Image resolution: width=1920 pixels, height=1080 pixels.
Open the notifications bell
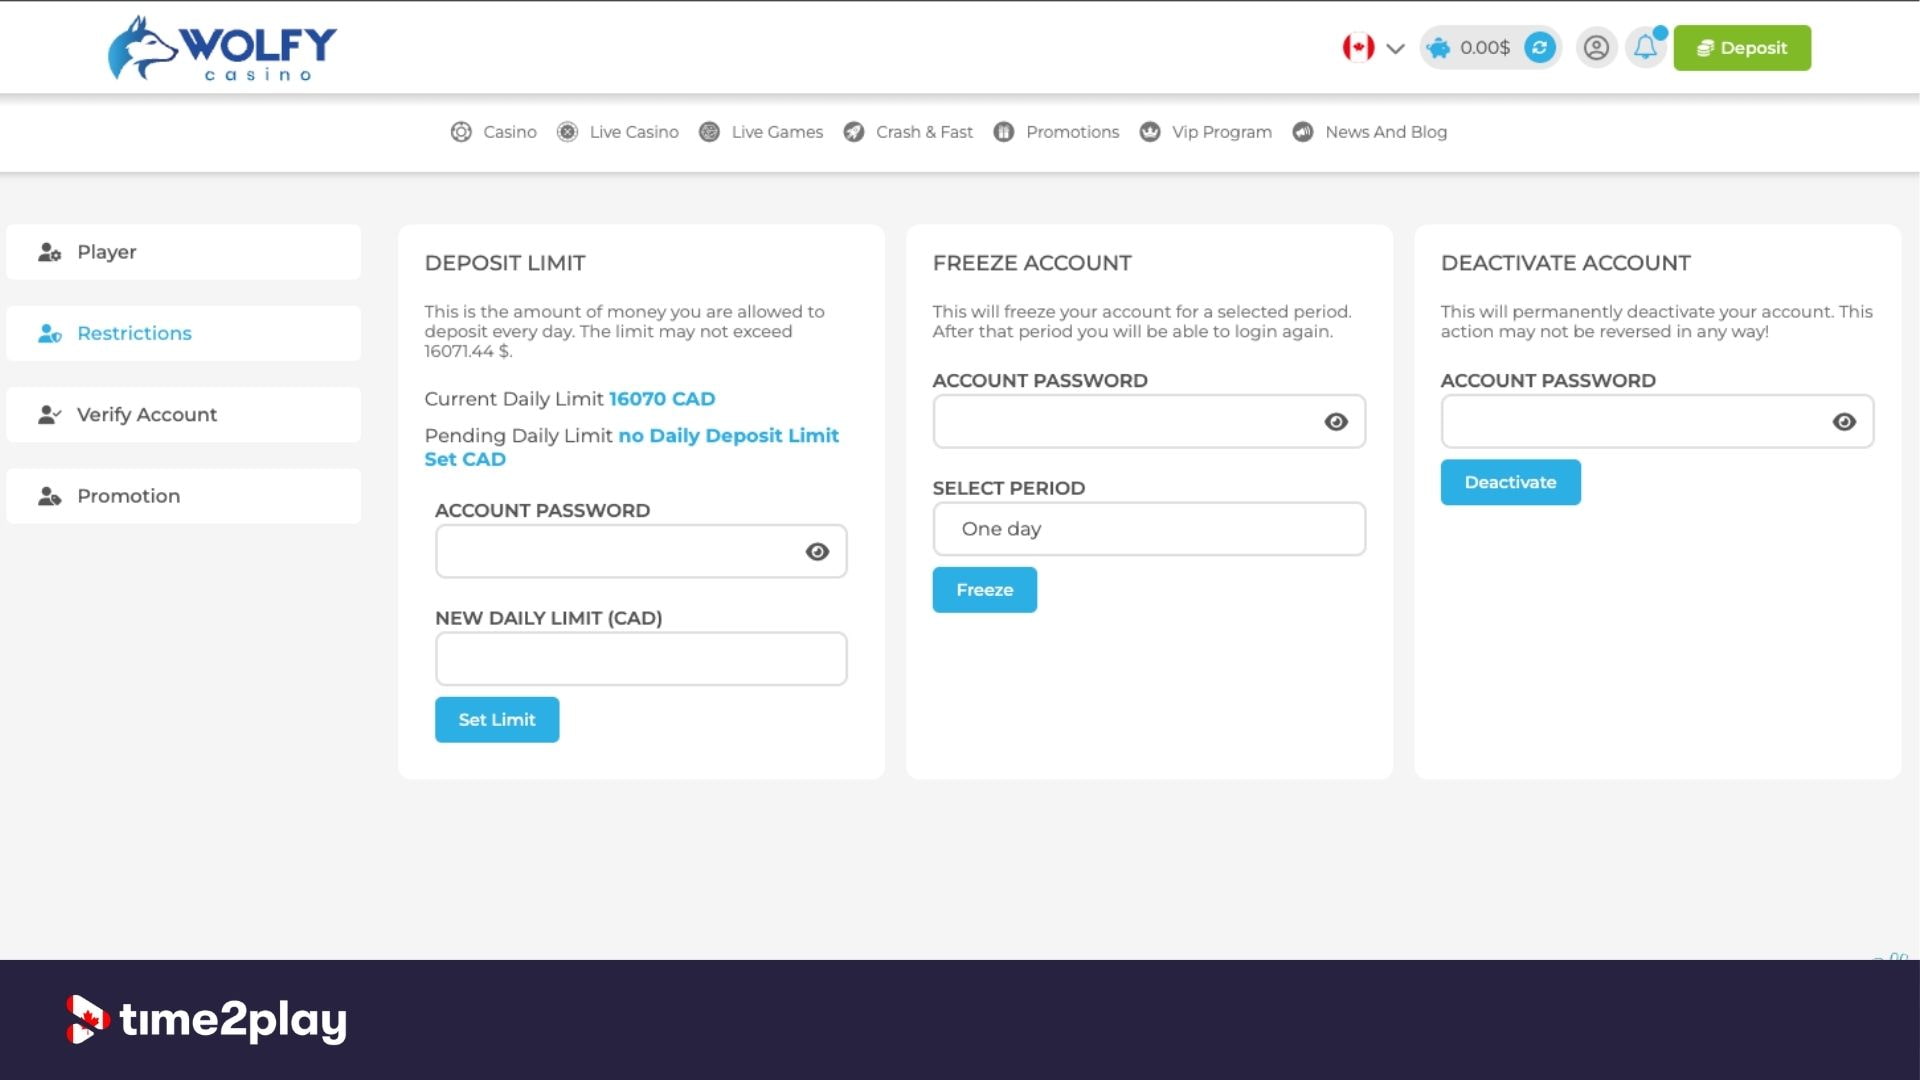point(1646,47)
